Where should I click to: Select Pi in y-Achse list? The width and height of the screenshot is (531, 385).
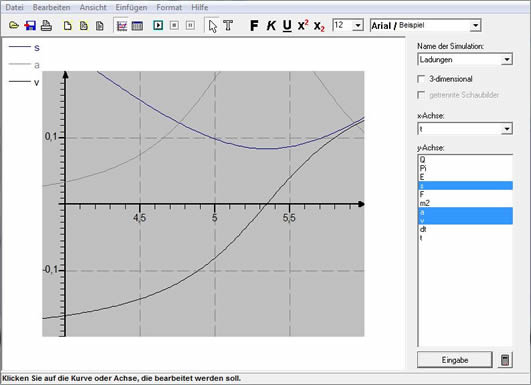[465, 168]
